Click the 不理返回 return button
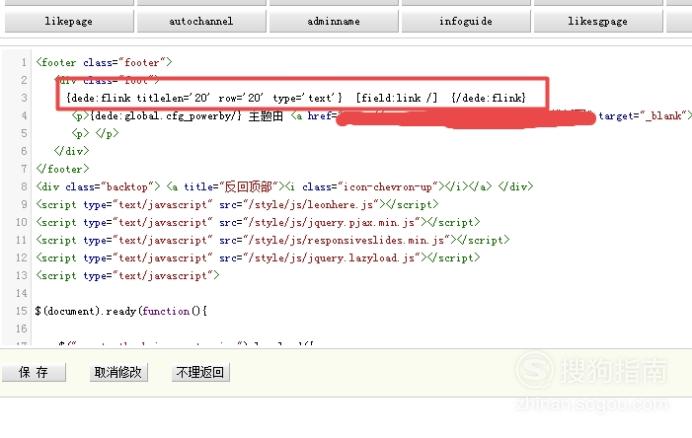This screenshot has height=438, width=692. coord(200,372)
